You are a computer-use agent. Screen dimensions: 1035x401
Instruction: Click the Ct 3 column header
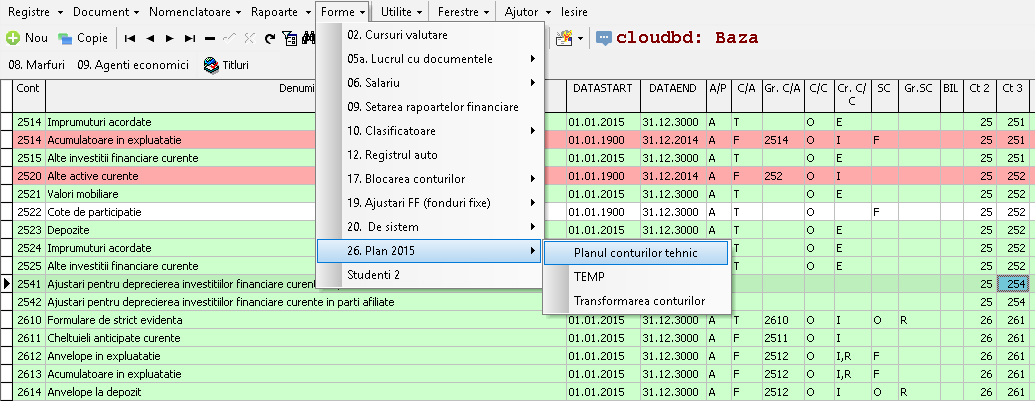tap(1013, 96)
